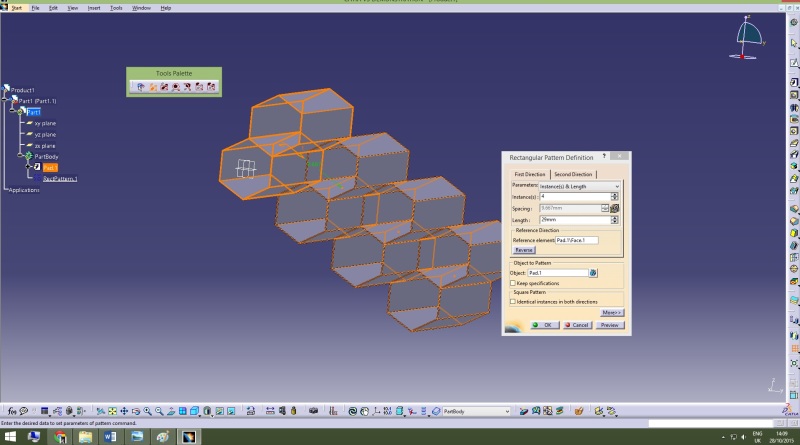The width and height of the screenshot is (800, 445).
Task: Open the Create Multi-View icon
Action: (x=182, y=411)
